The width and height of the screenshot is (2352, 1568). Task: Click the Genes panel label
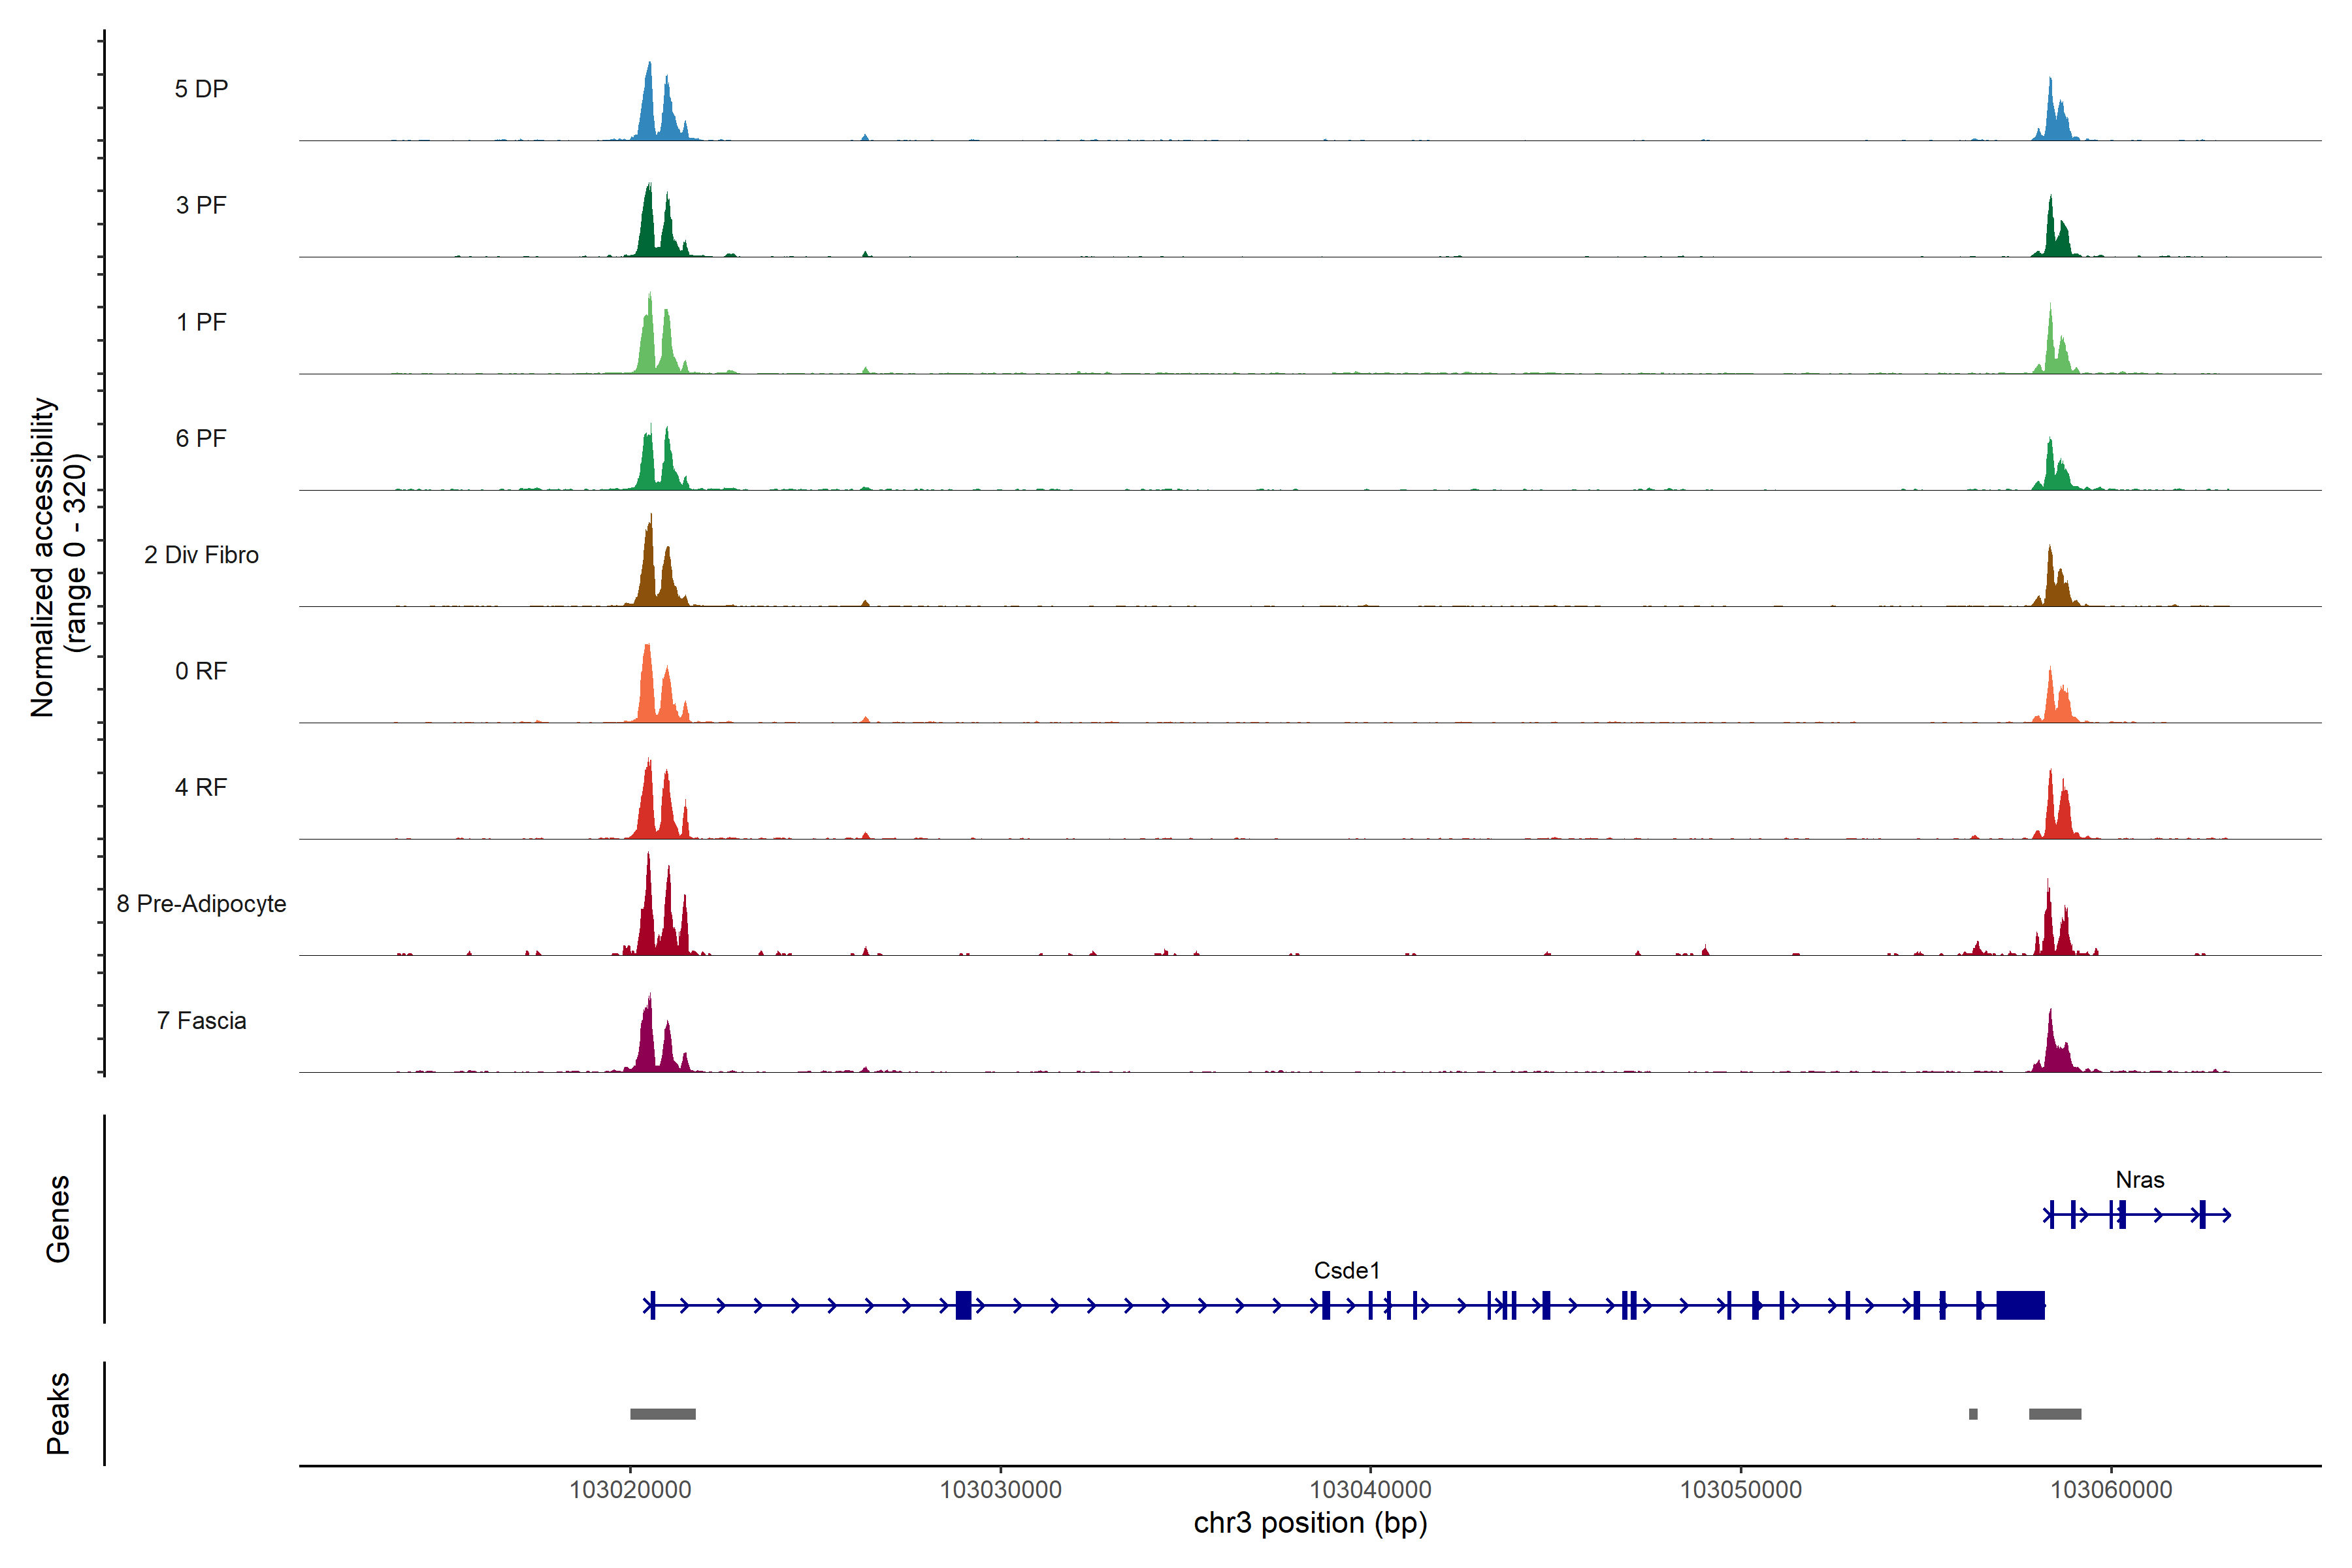(58, 1218)
